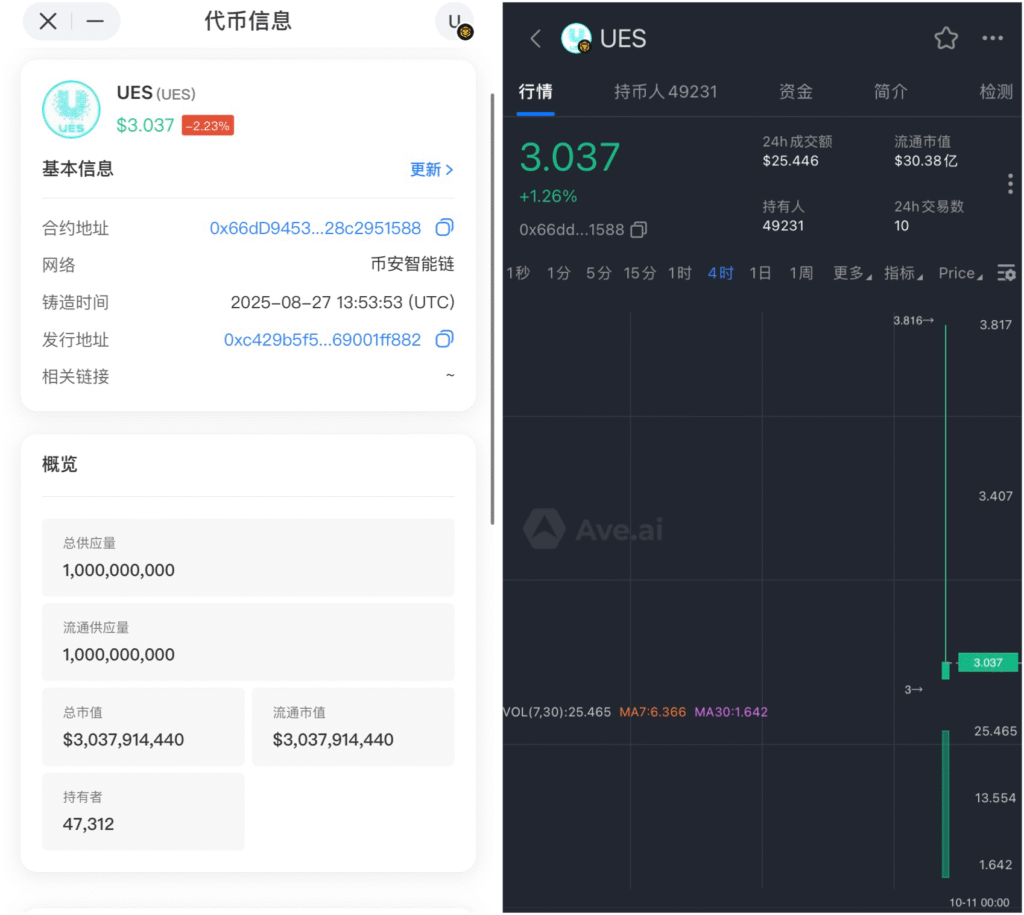
Task: Select the 1日 timeframe
Action: point(760,273)
